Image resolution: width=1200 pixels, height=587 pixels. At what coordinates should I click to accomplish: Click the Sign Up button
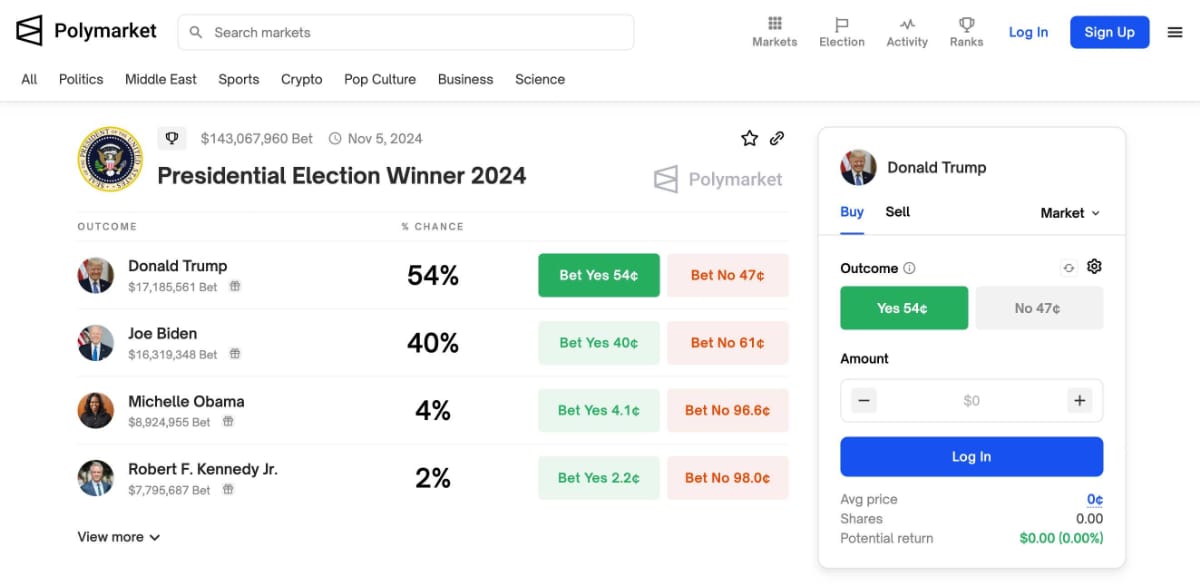click(x=1109, y=32)
